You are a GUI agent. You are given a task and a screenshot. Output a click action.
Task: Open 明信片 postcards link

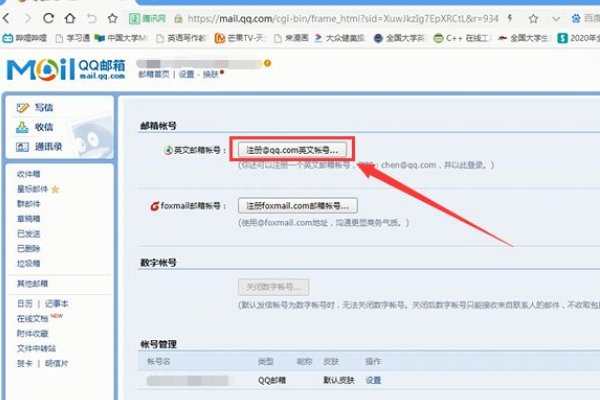[57, 363]
